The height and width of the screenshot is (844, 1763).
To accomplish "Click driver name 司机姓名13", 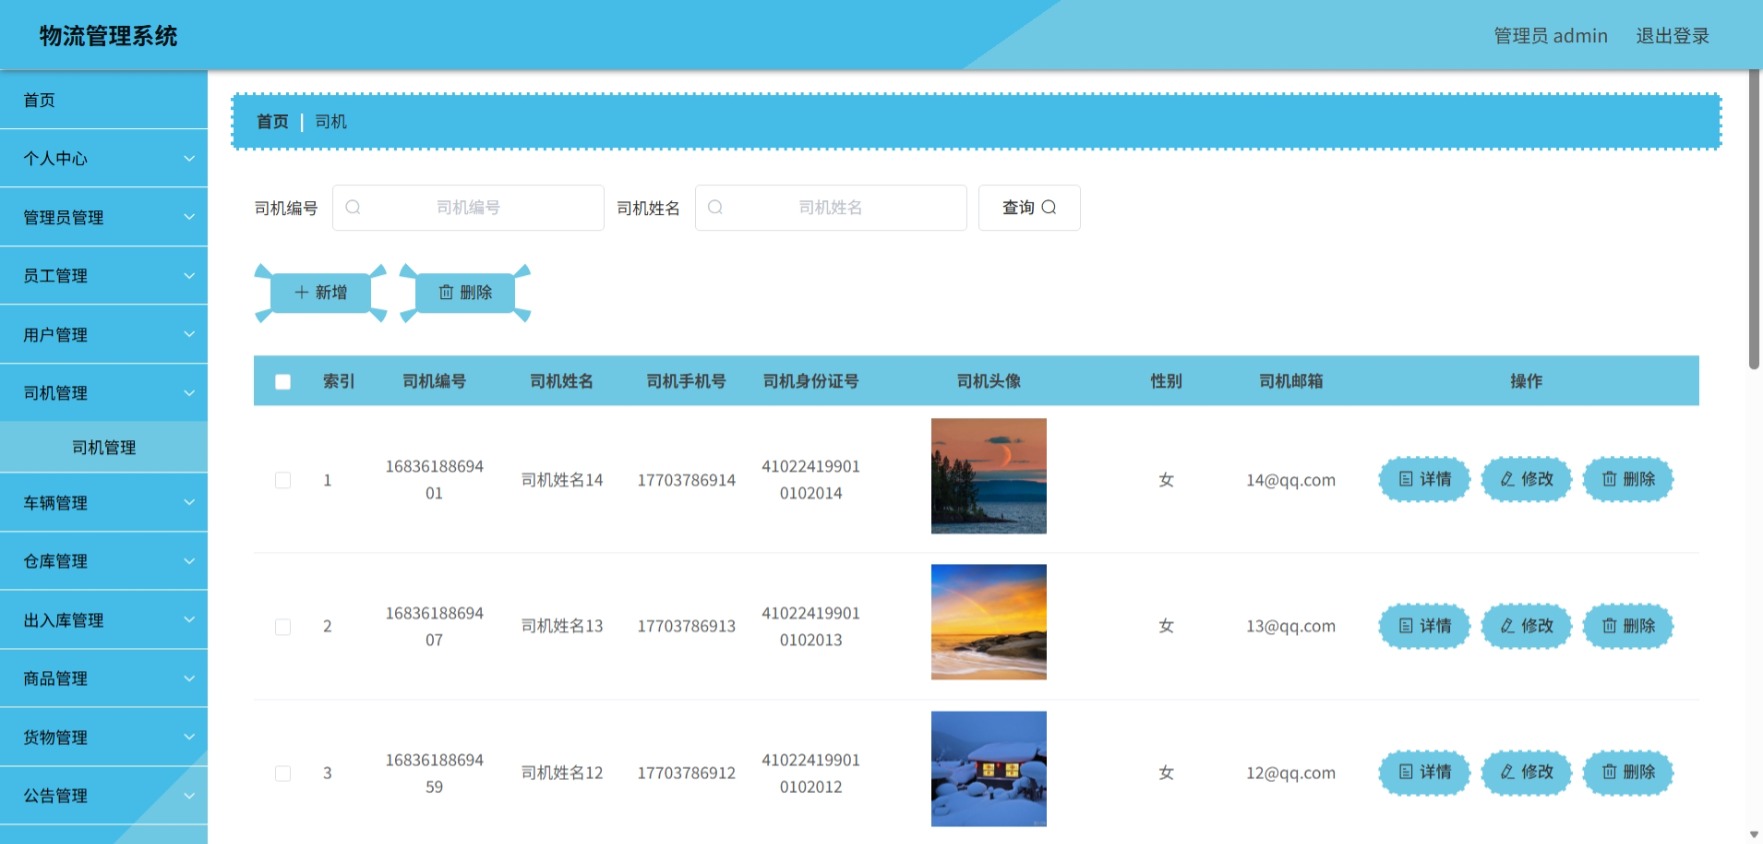I will (x=562, y=626).
